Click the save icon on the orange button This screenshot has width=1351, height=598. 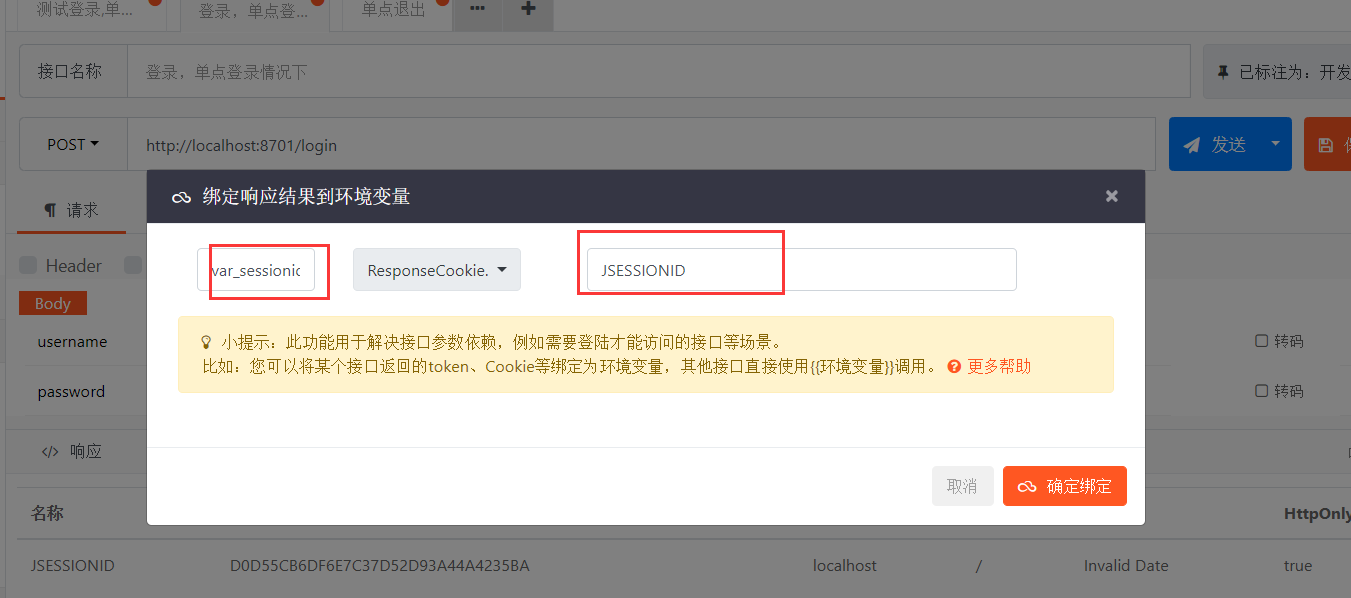1328,143
